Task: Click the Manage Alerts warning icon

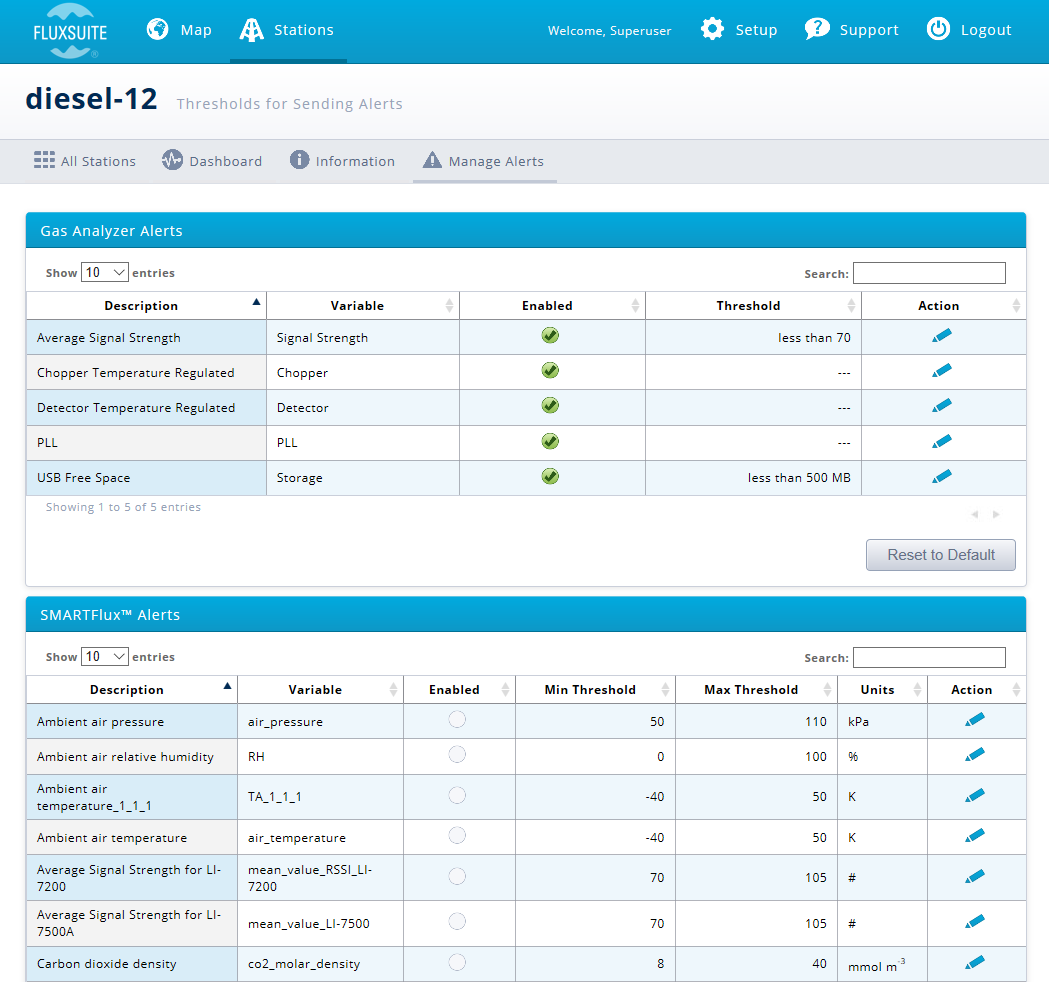Action: (432, 160)
